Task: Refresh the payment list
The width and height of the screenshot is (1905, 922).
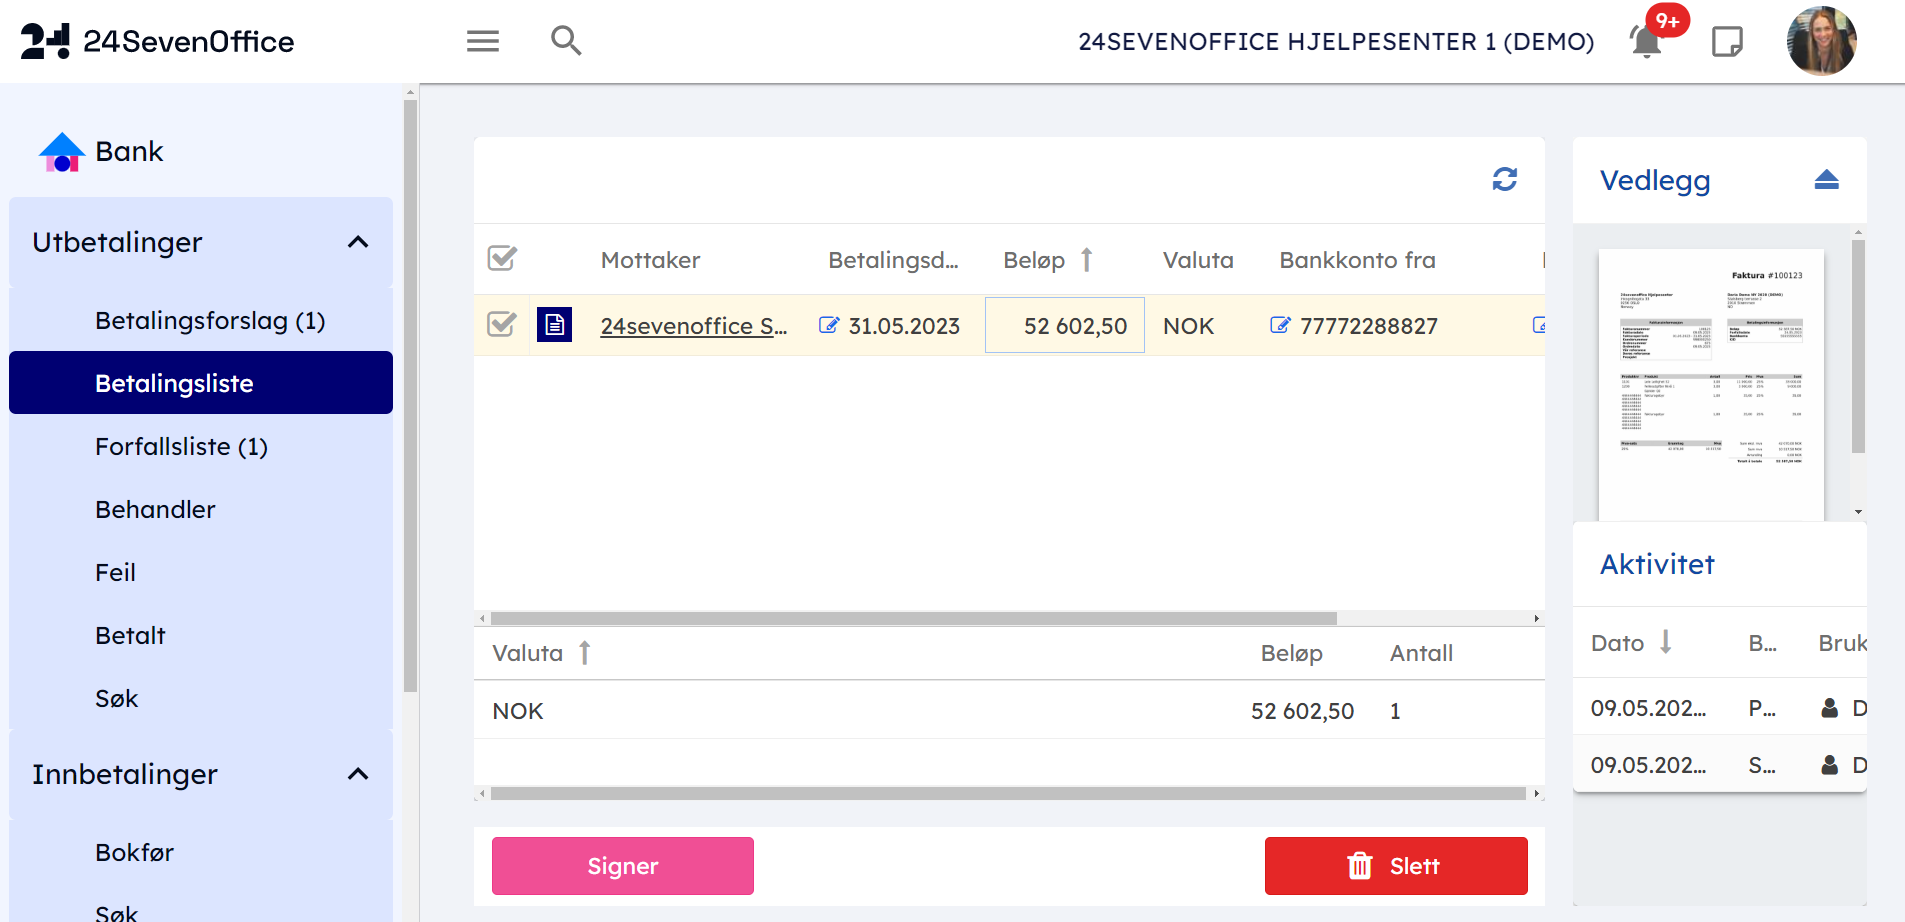Action: 1504,179
